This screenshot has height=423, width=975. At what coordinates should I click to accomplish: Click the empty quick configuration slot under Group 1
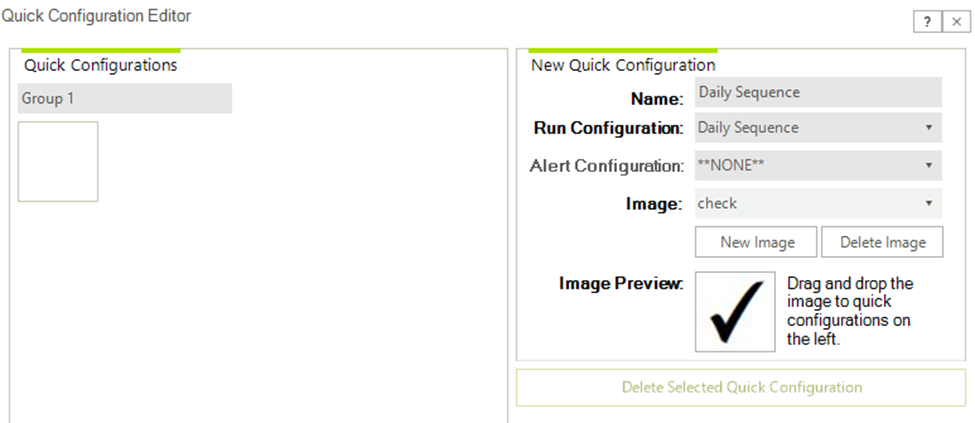click(x=58, y=162)
